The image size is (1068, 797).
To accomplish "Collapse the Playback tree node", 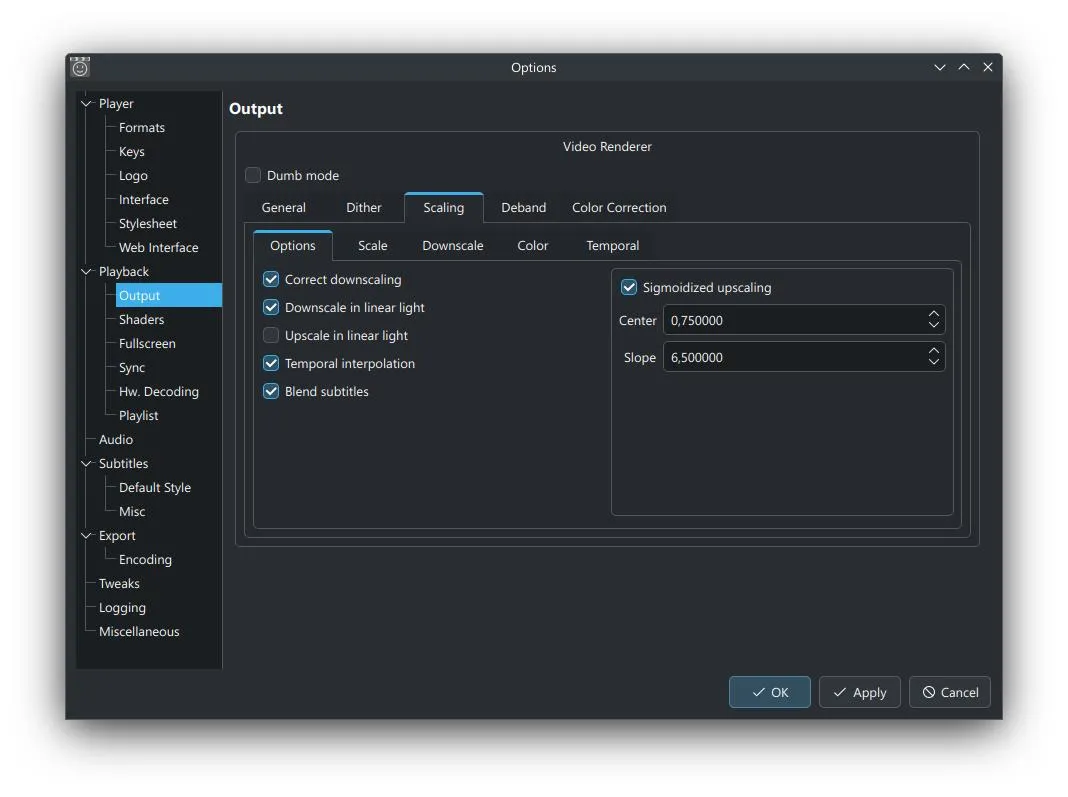I will (87, 271).
